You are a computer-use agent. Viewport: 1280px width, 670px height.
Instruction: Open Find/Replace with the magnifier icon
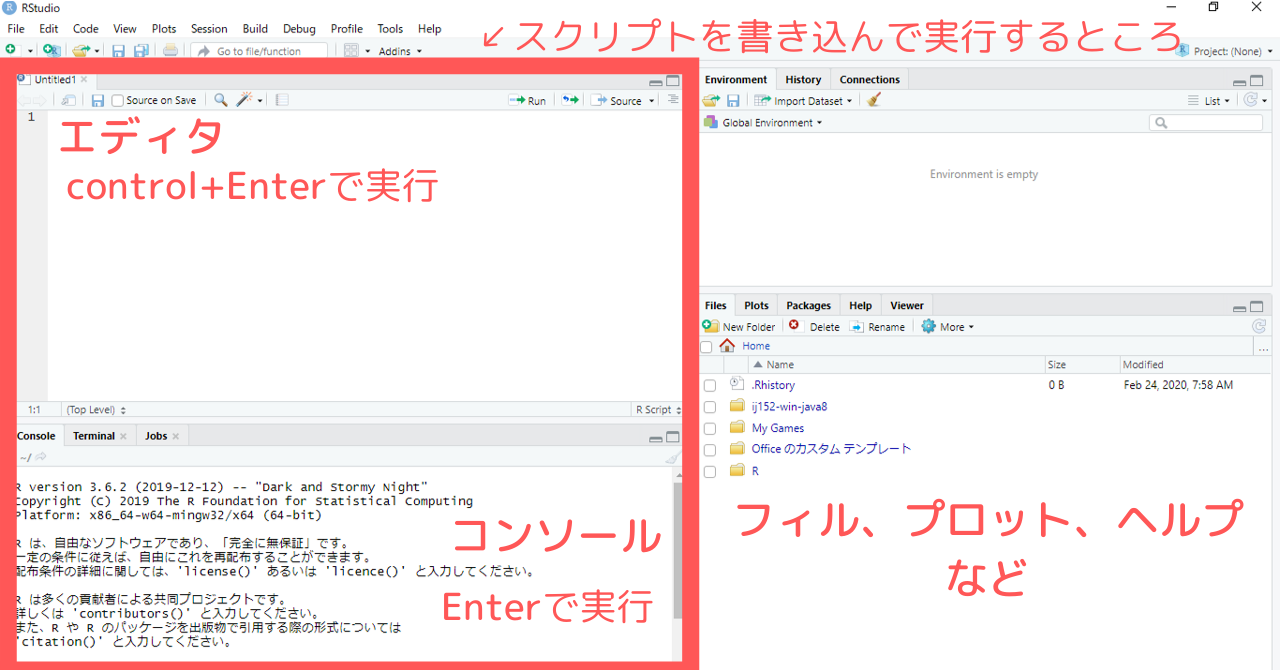click(x=219, y=99)
